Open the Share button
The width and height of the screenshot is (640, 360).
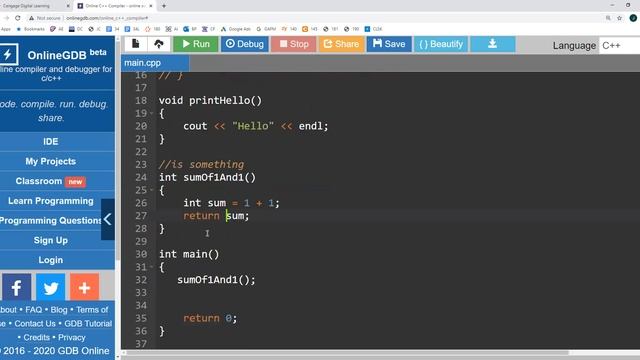pos(341,44)
